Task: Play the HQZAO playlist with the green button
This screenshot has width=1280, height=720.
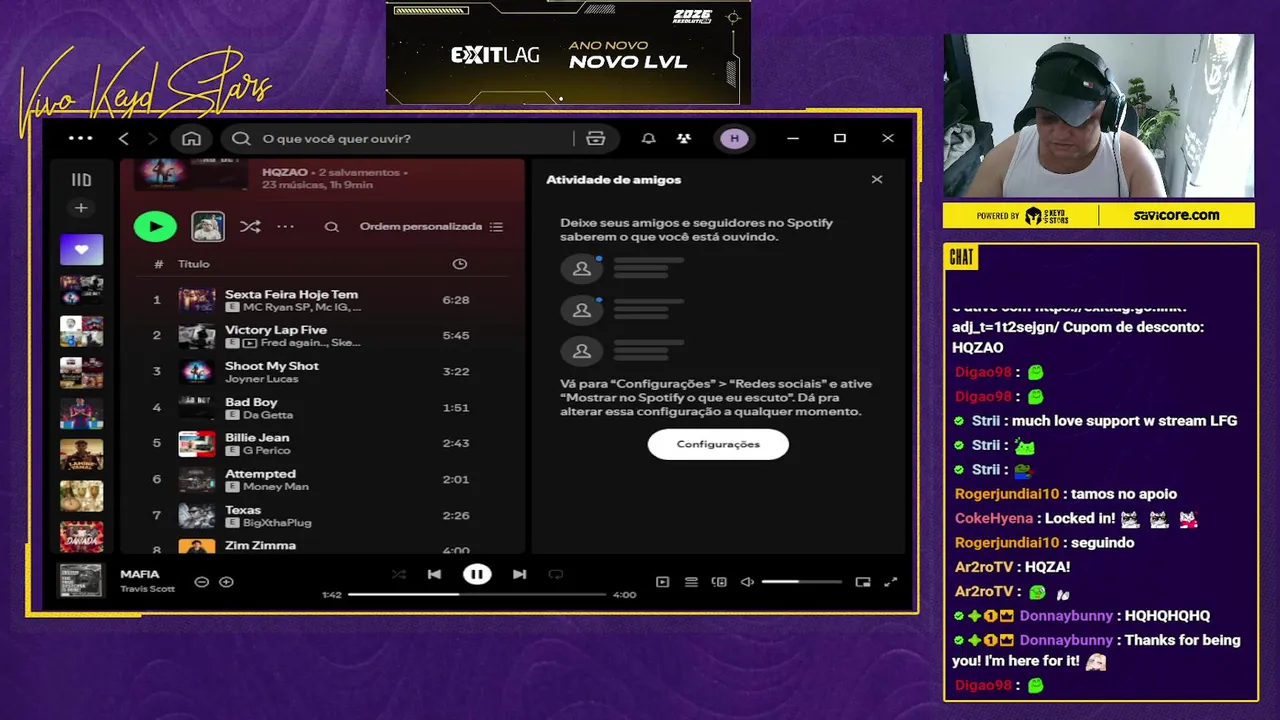Action: click(x=155, y=227)
